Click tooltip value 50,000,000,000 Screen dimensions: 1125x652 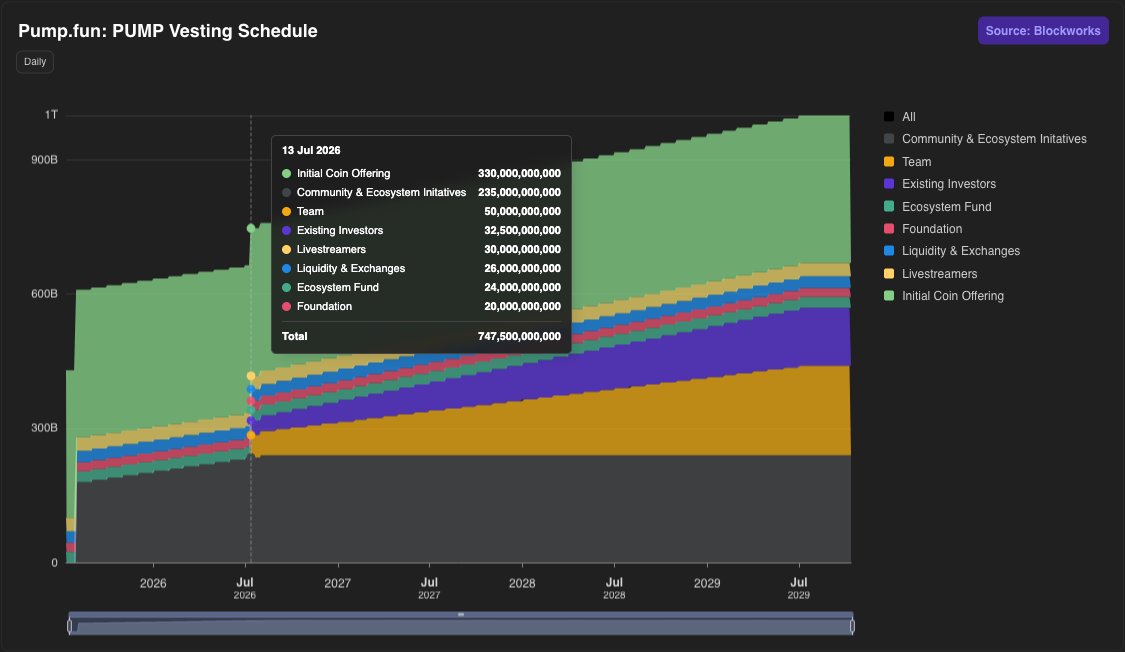tap(522, 212)
